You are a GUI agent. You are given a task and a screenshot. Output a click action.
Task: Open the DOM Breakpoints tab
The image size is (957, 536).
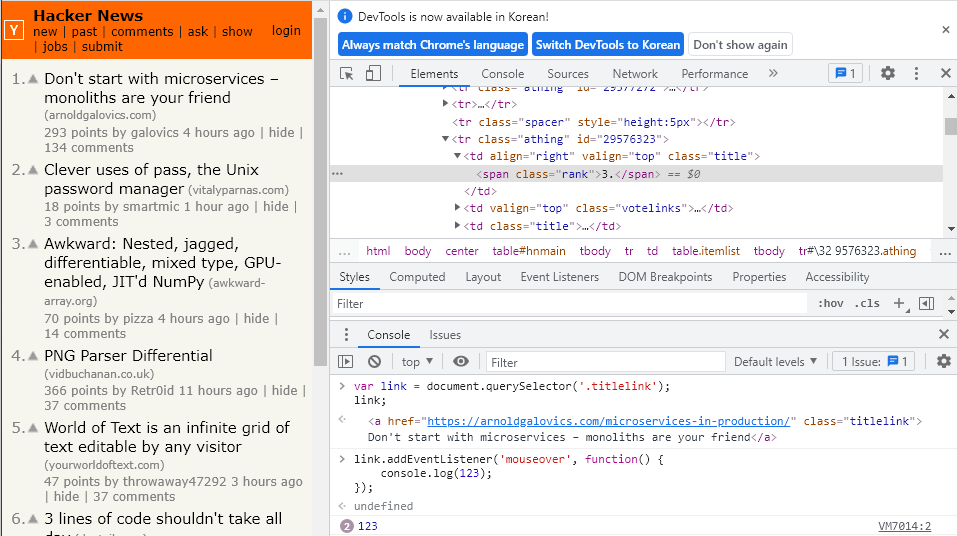665,277
